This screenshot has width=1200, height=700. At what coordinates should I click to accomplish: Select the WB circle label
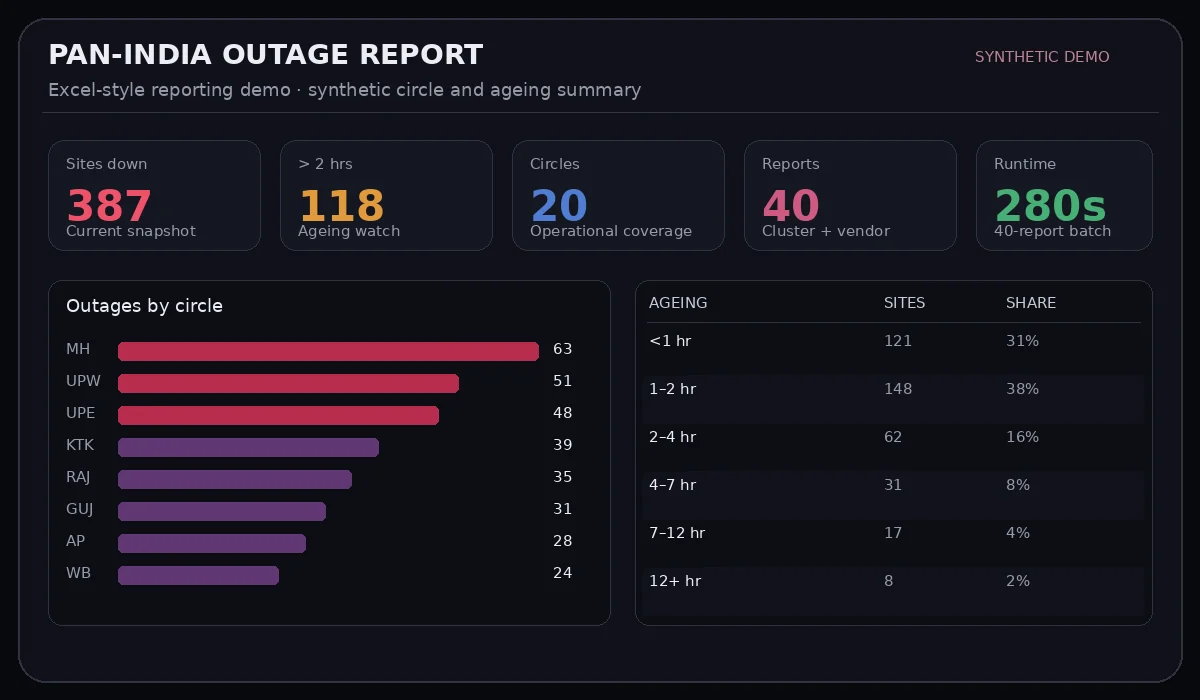tap(78, 573)
